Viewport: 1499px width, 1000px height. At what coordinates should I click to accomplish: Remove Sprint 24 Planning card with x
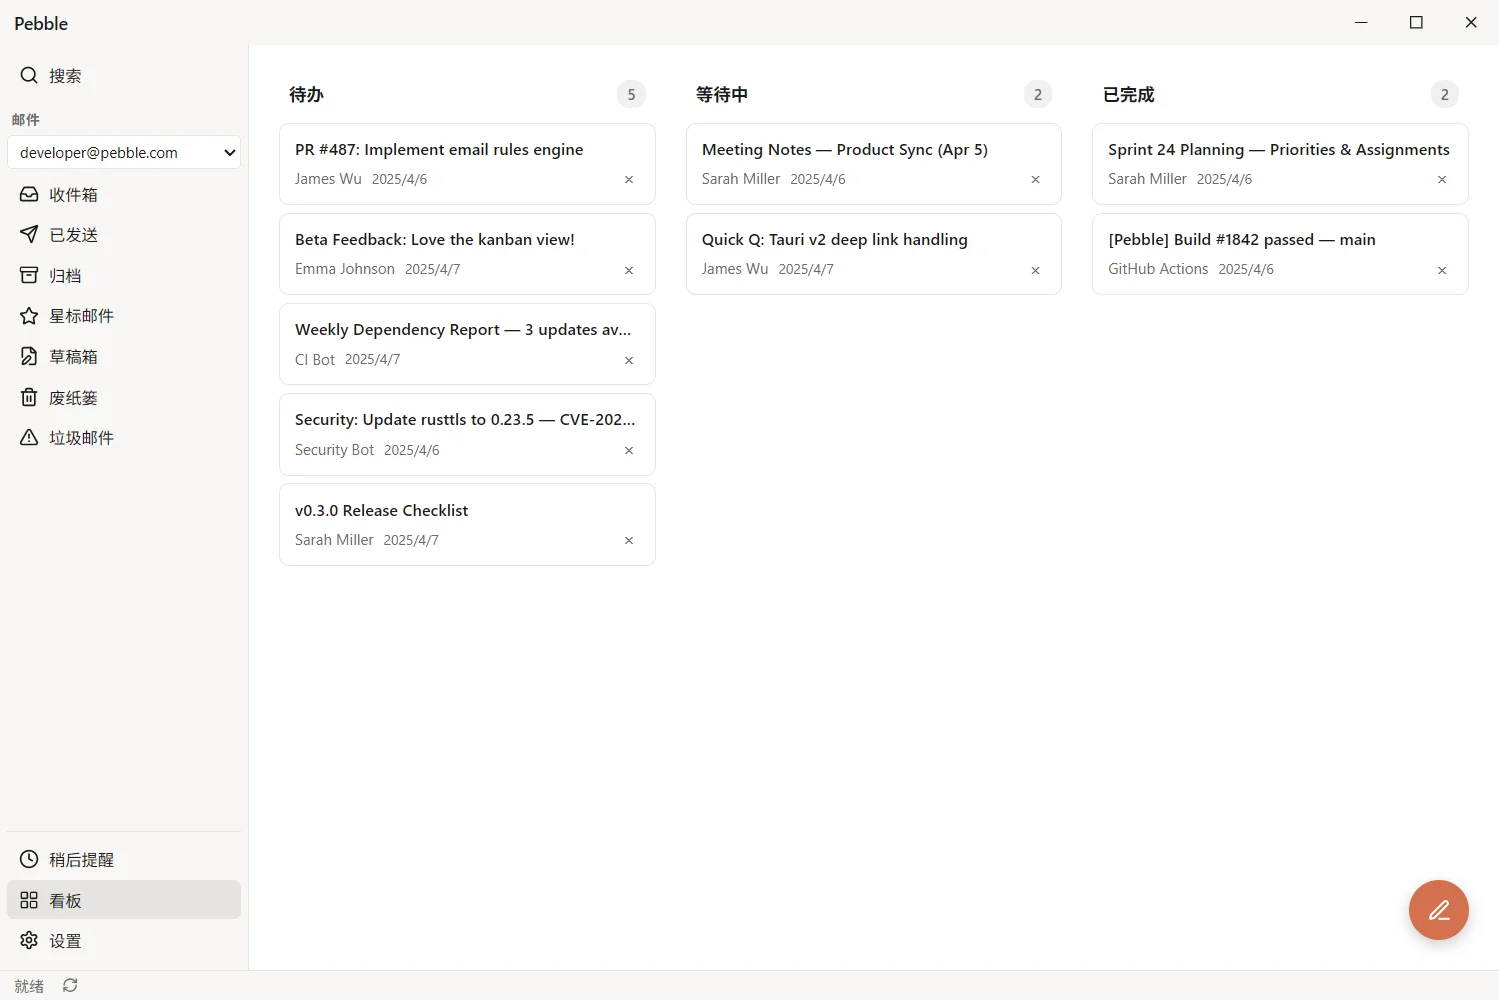point(1442,180)
